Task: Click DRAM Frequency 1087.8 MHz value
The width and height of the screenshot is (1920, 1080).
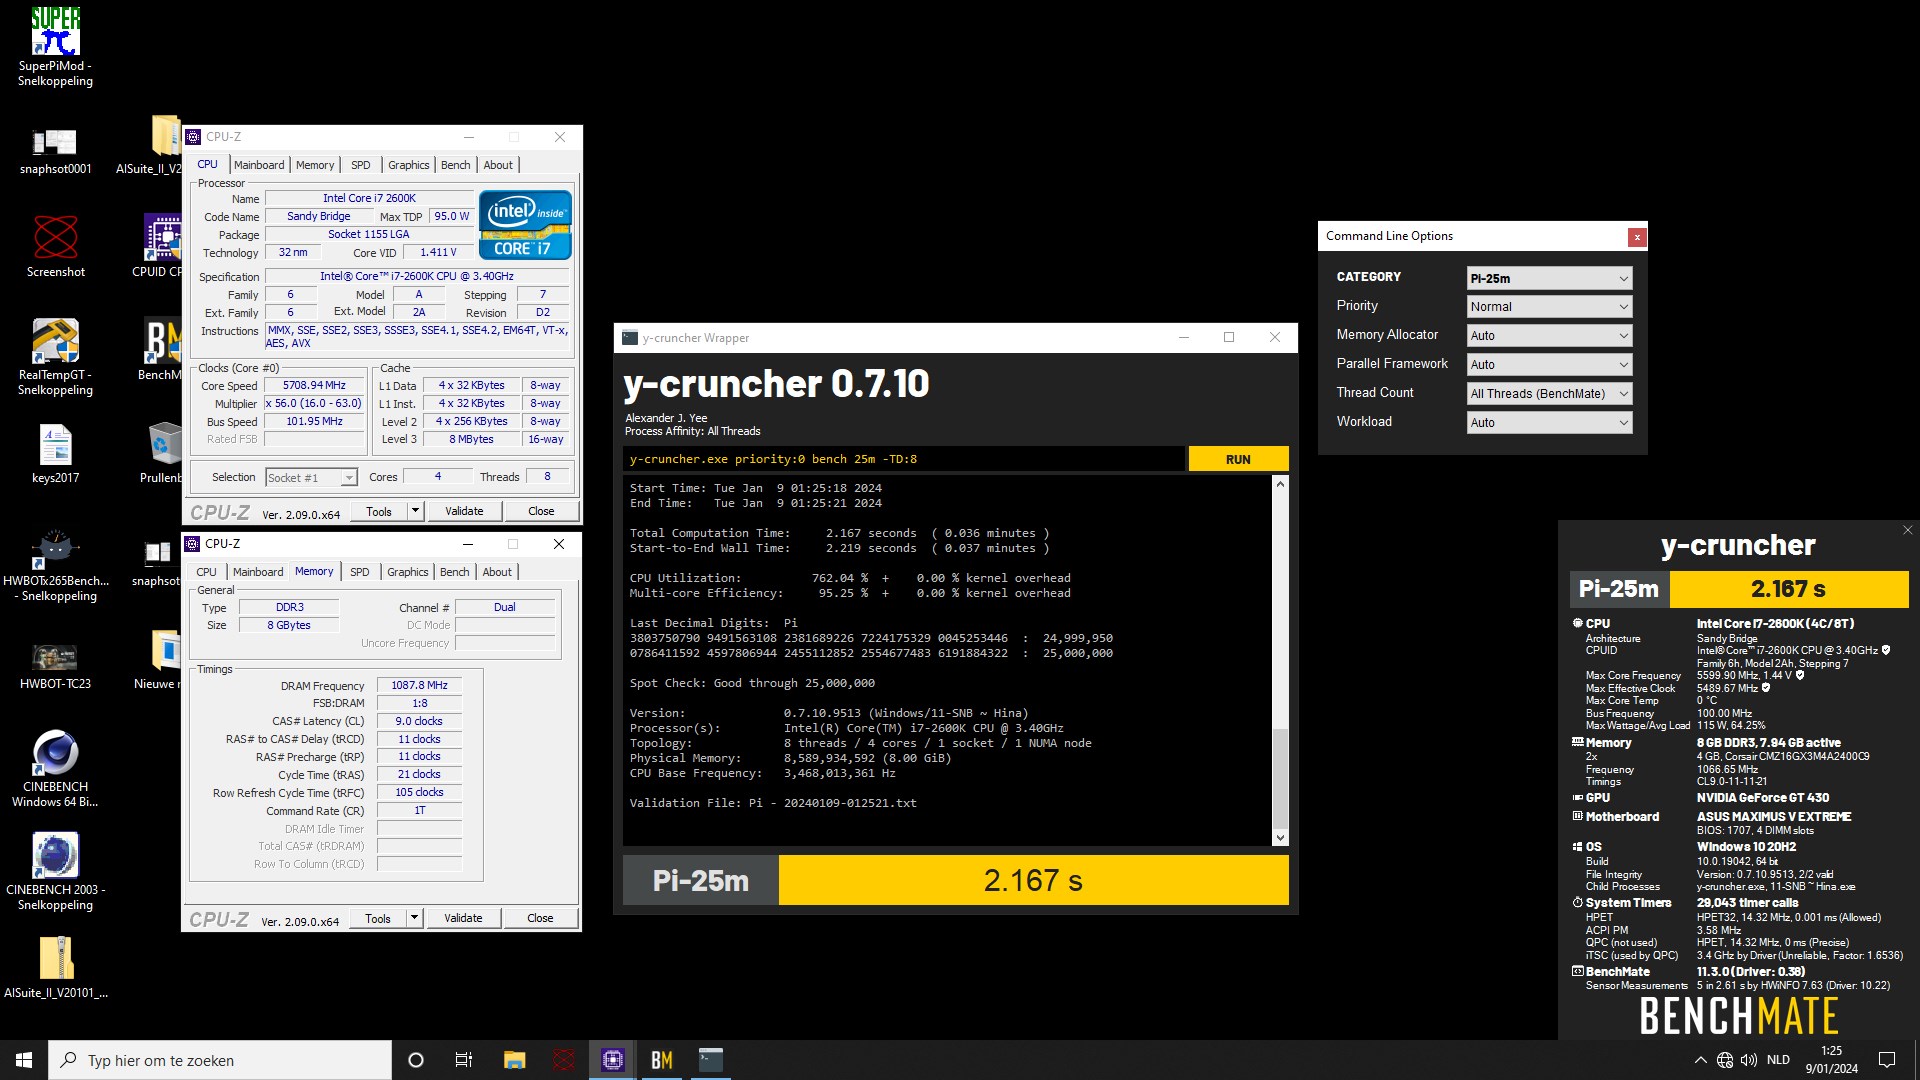Action: tap(419, 686)
